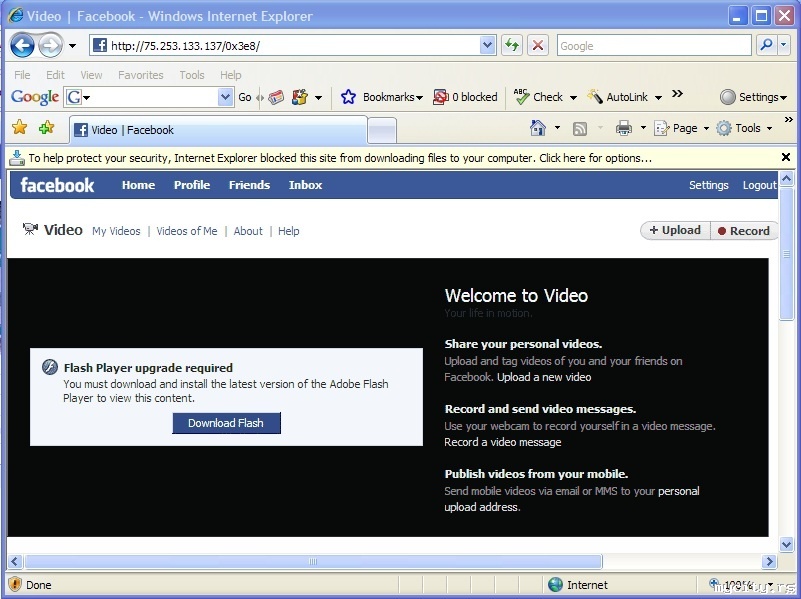Click the Google toolbar search input
The height and width of the screenshot is (599, 801).
coord(149,97)
